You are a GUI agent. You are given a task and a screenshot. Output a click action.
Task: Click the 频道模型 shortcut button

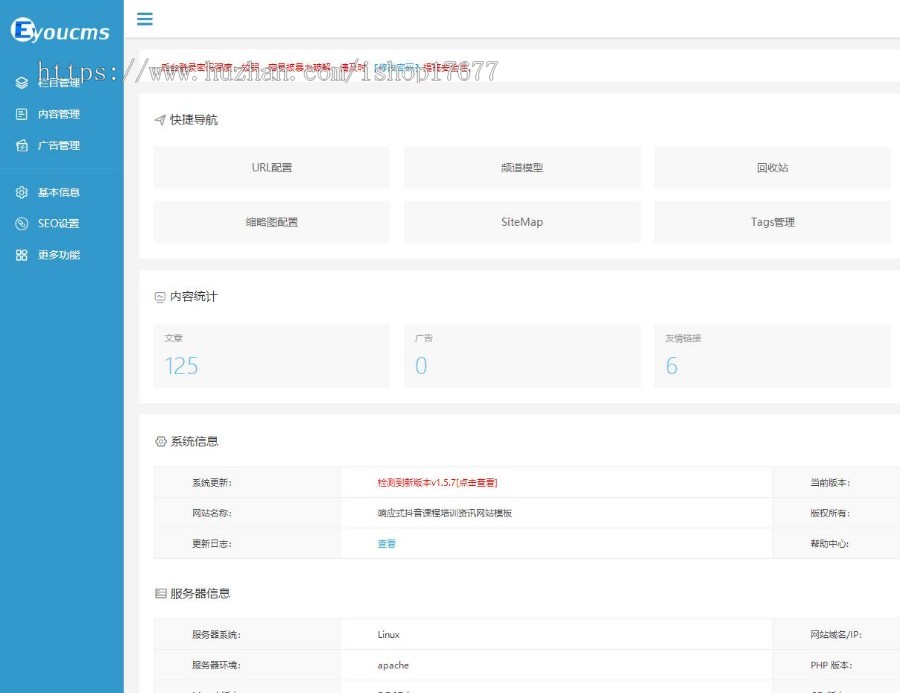click(x=522, y=168)
